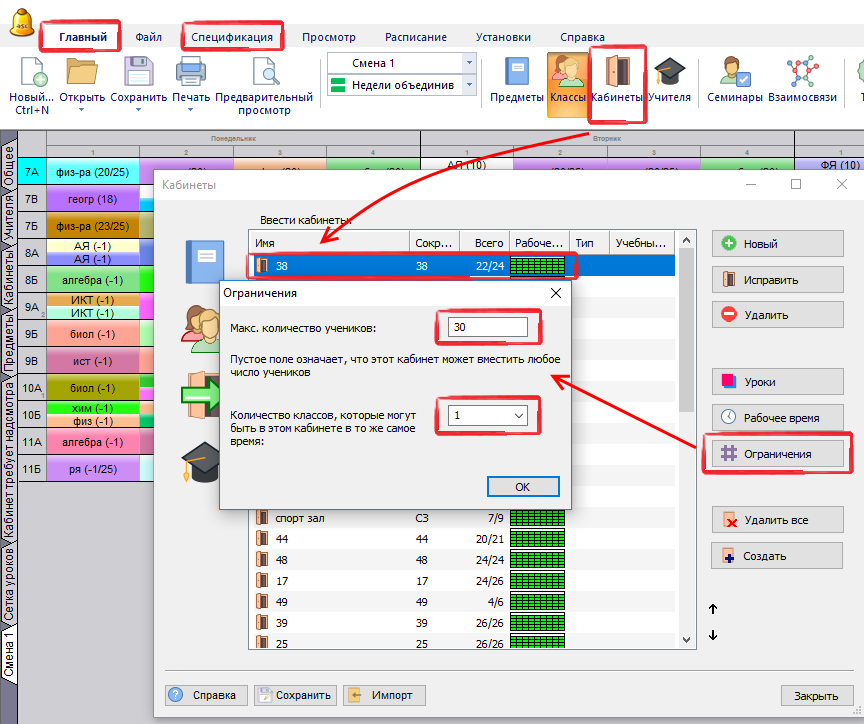The image size is (864, 724).
Task: Click the Сохранить floppy disk icon
Action: click(x=138, y=75)
